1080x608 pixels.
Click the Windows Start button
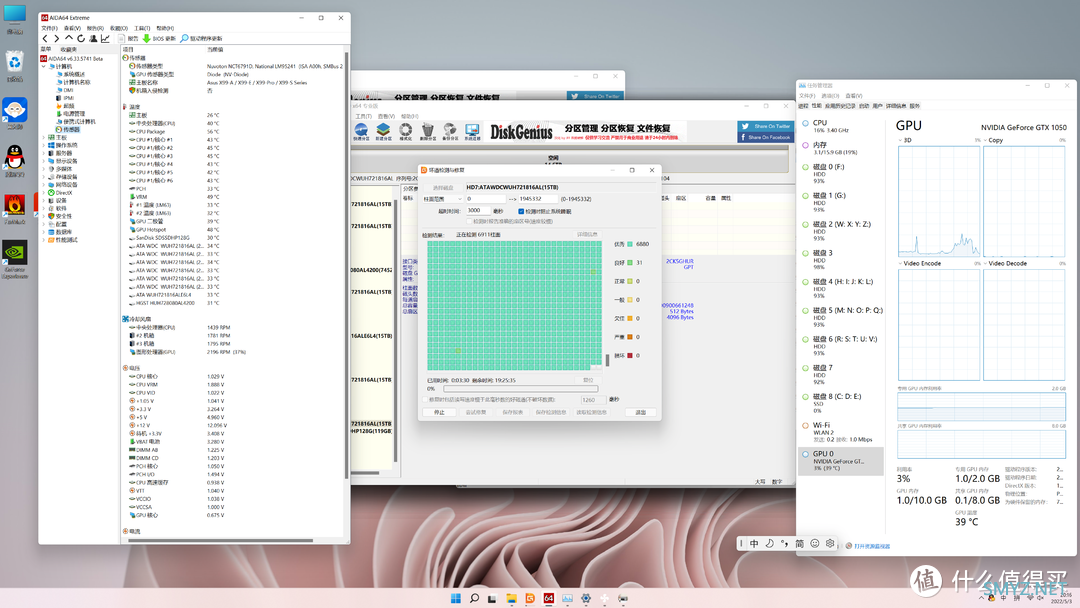[455, 598]
